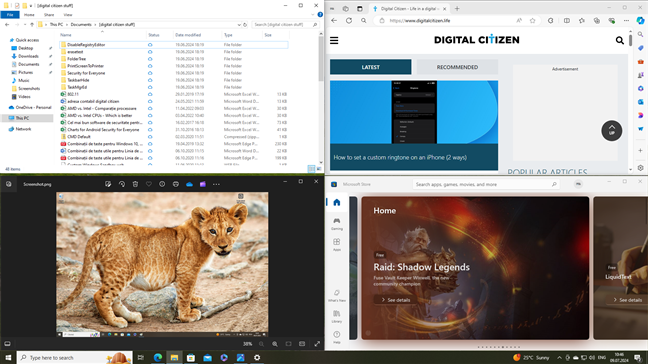Open the Share ribbon tab in Explorer

coord(49,15)
